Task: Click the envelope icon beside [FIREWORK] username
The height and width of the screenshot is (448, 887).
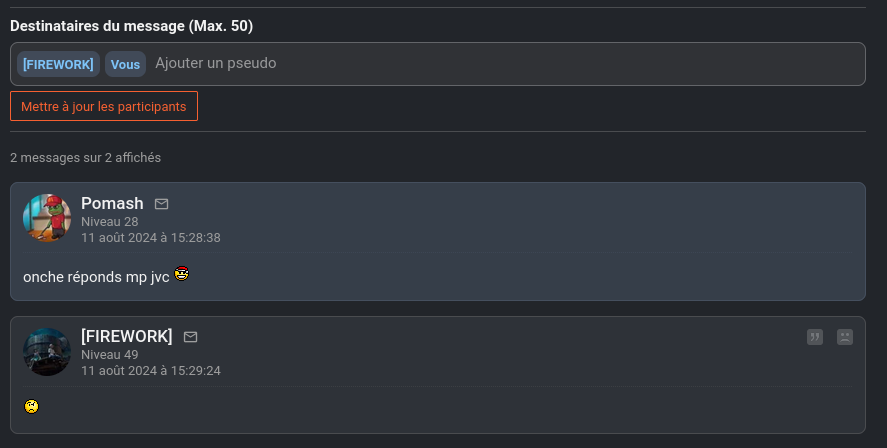Action: coord(191,337)
